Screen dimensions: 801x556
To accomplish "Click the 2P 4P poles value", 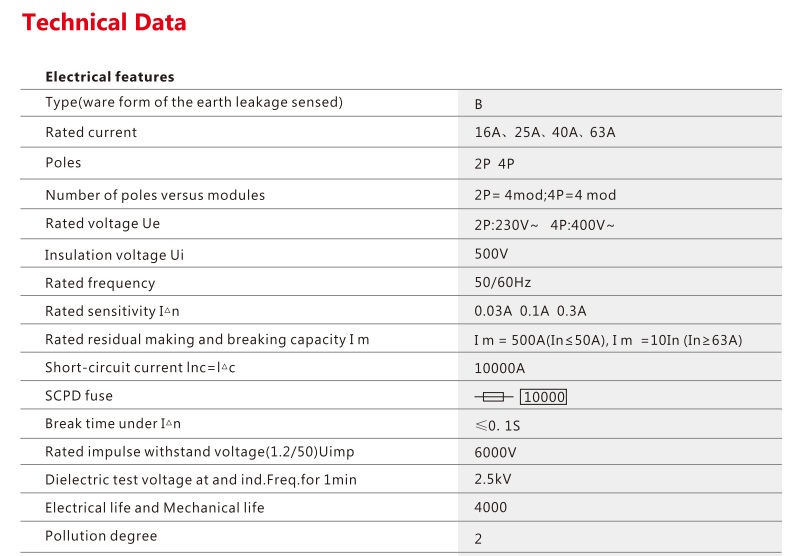I will (494, 164).
